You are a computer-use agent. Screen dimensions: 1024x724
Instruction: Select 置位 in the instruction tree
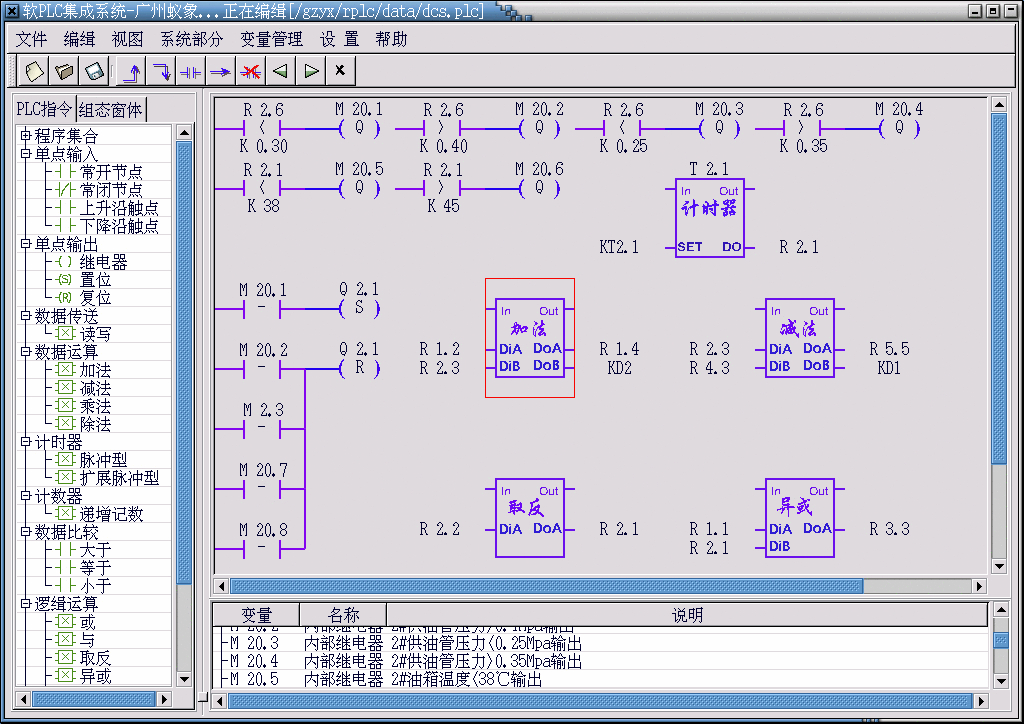pyautogui.click(x=95, y=280)
